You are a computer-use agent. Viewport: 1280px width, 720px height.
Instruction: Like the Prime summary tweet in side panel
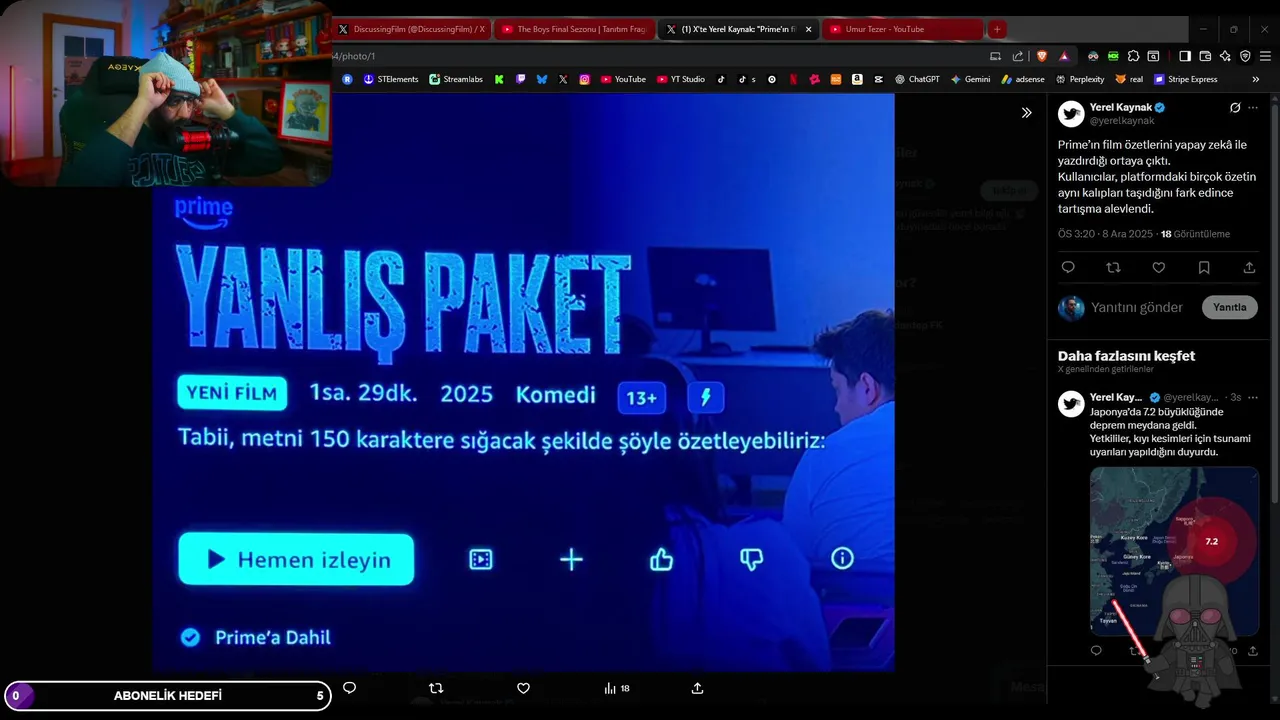point(1158,267)
